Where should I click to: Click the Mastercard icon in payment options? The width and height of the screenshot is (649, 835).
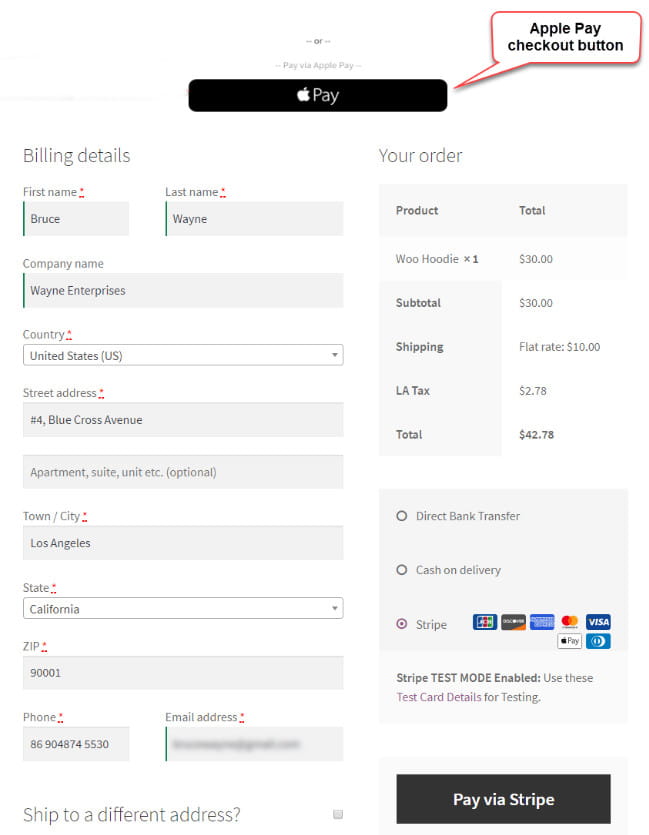click(x=569, y=622)
